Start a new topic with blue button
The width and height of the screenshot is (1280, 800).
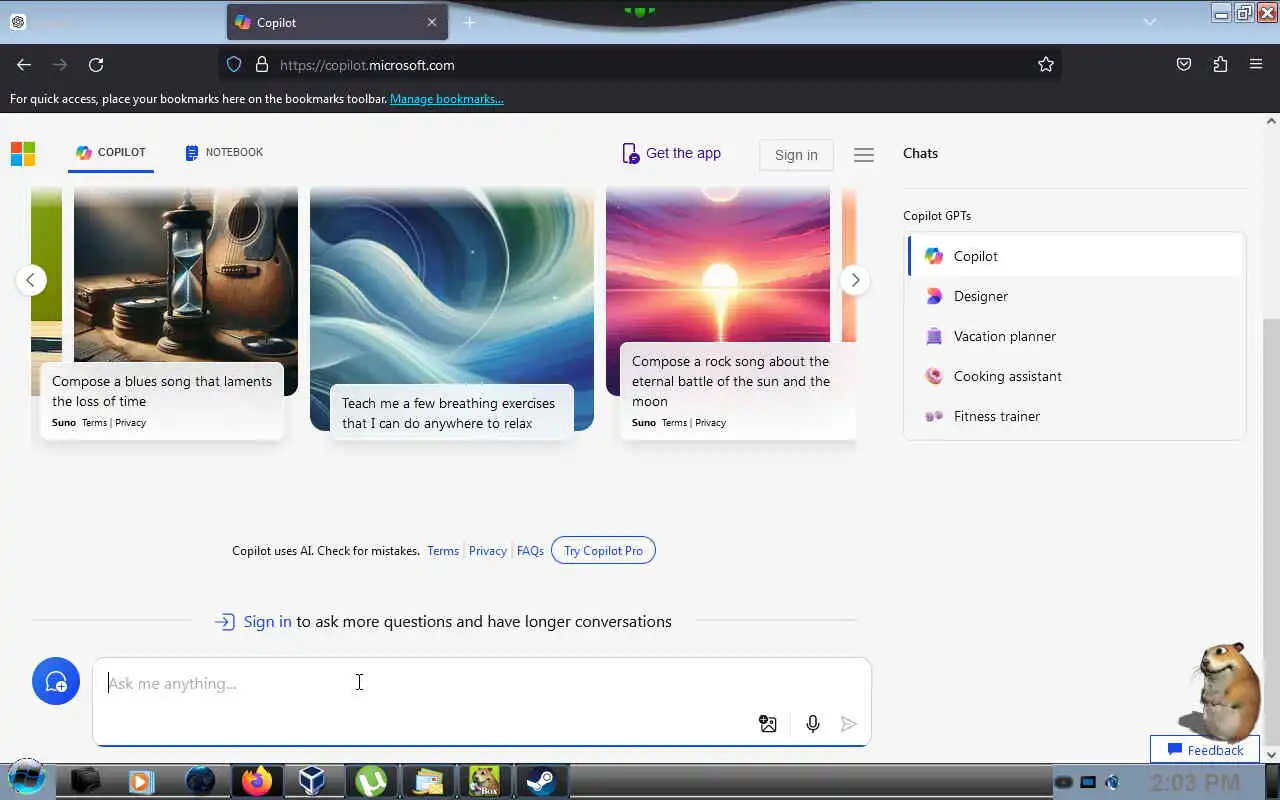click(x=56, y=681)
